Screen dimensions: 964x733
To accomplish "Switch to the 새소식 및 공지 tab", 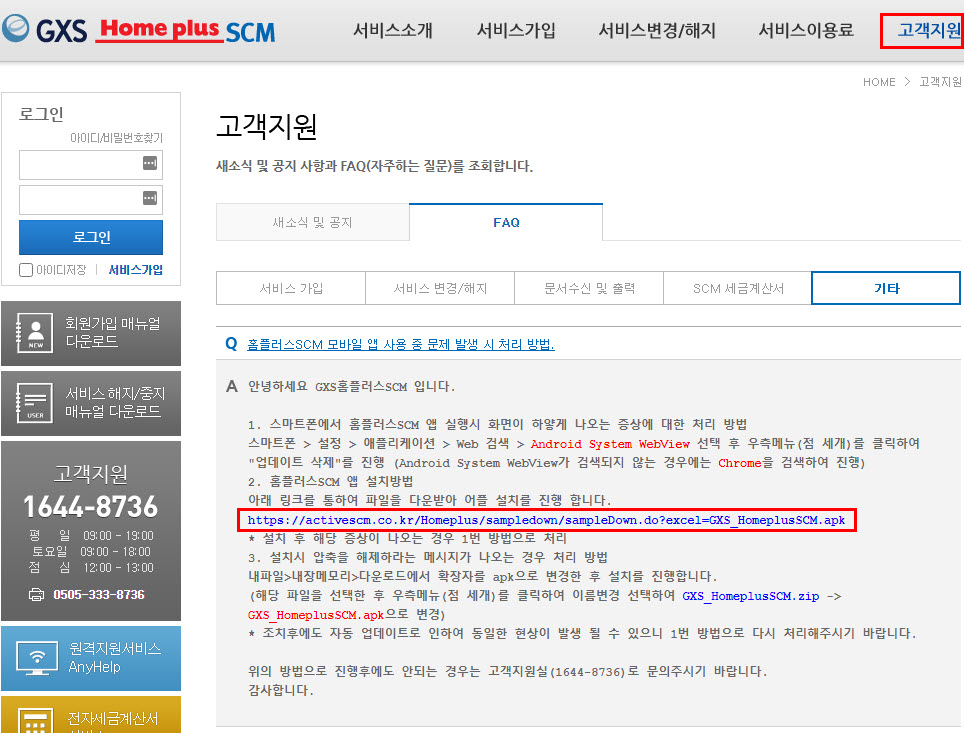I will click(312, 222).
